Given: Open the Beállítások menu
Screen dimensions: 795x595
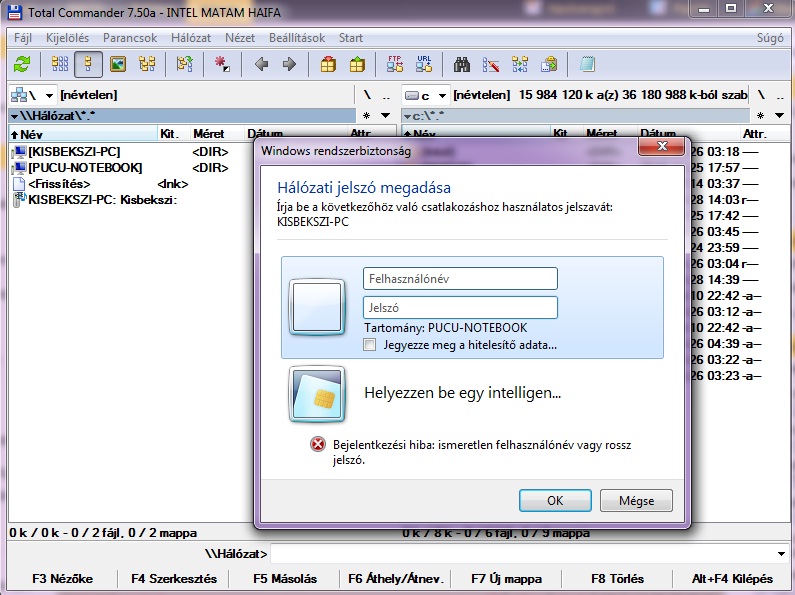Looking at the screenshot, I should pos(297,38).
